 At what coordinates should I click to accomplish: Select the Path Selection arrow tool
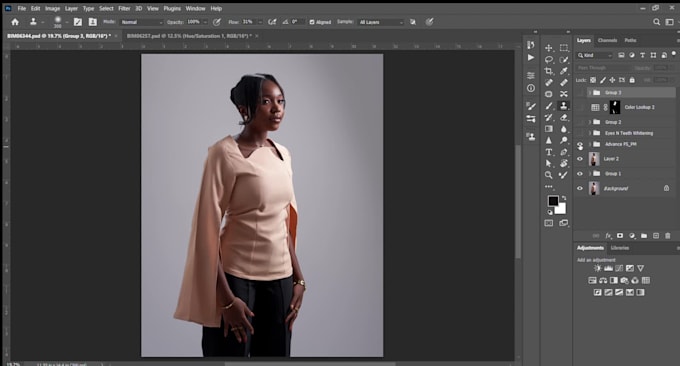point(549,163)
